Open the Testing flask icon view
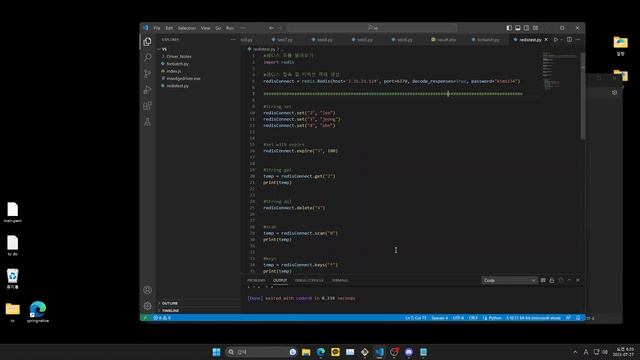The height and width of the screenshot is (360, 640). (x=147, y=122)
